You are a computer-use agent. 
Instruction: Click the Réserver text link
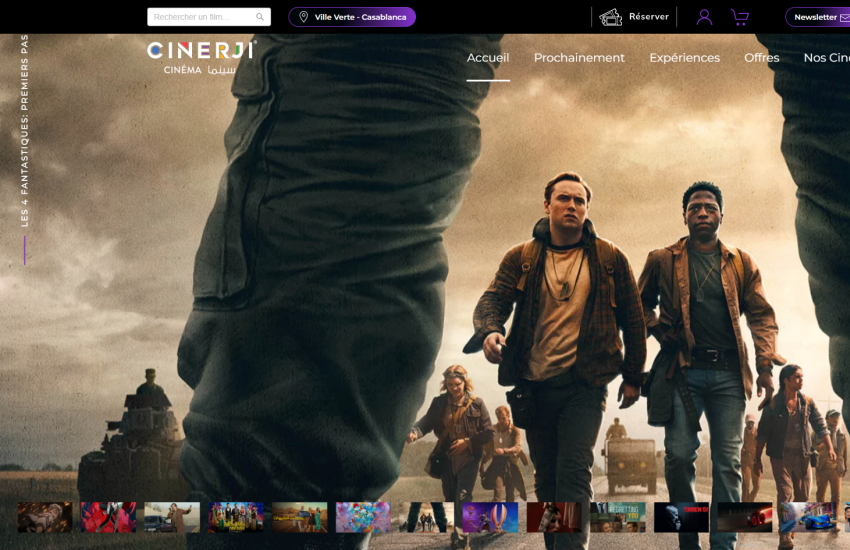[649, 17]
